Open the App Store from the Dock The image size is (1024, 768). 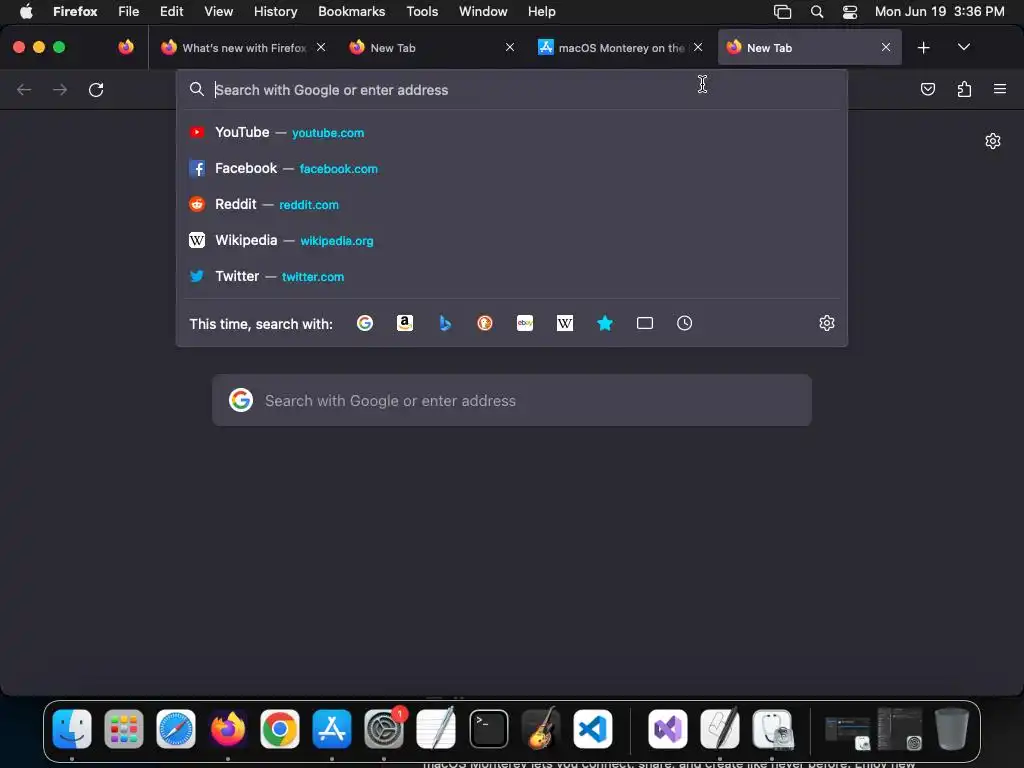(x=332, y=729)
